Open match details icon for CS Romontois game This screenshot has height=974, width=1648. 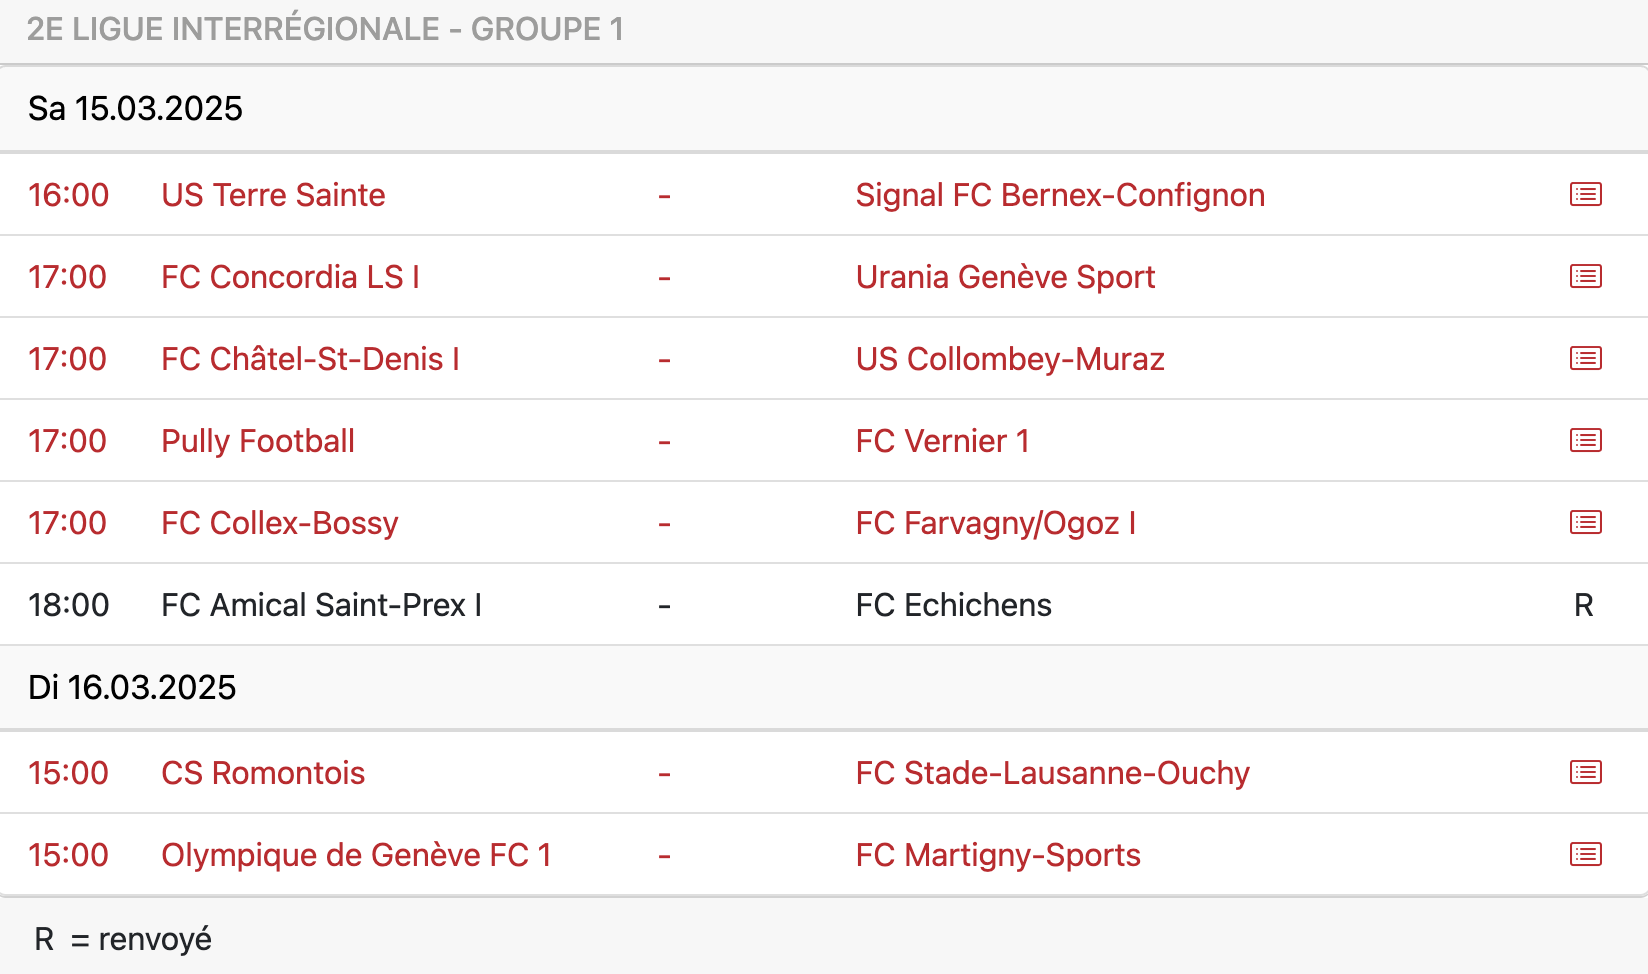click(1585, 772)
